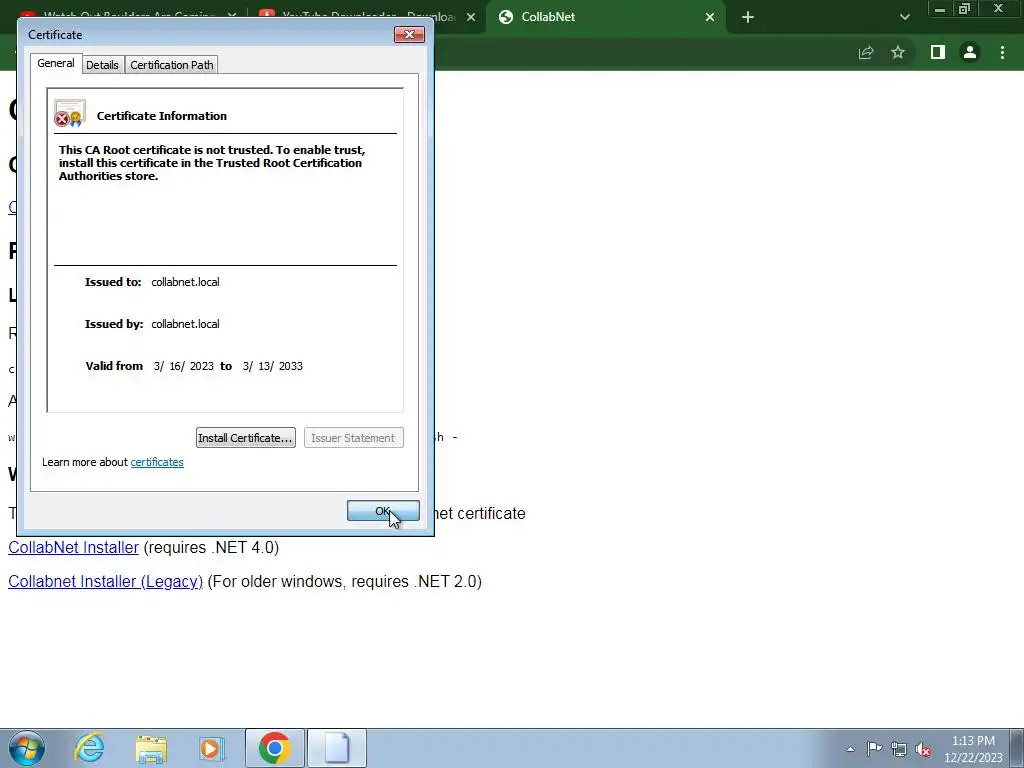Open Action Center flag icon
The image size is (1024, 768).
coord(874,749)
